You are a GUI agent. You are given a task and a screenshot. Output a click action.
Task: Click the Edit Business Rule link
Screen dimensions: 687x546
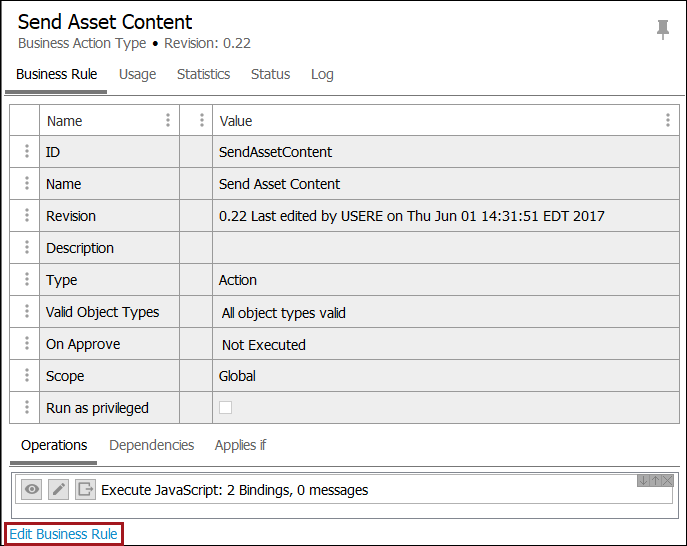[x=64, y=535]
